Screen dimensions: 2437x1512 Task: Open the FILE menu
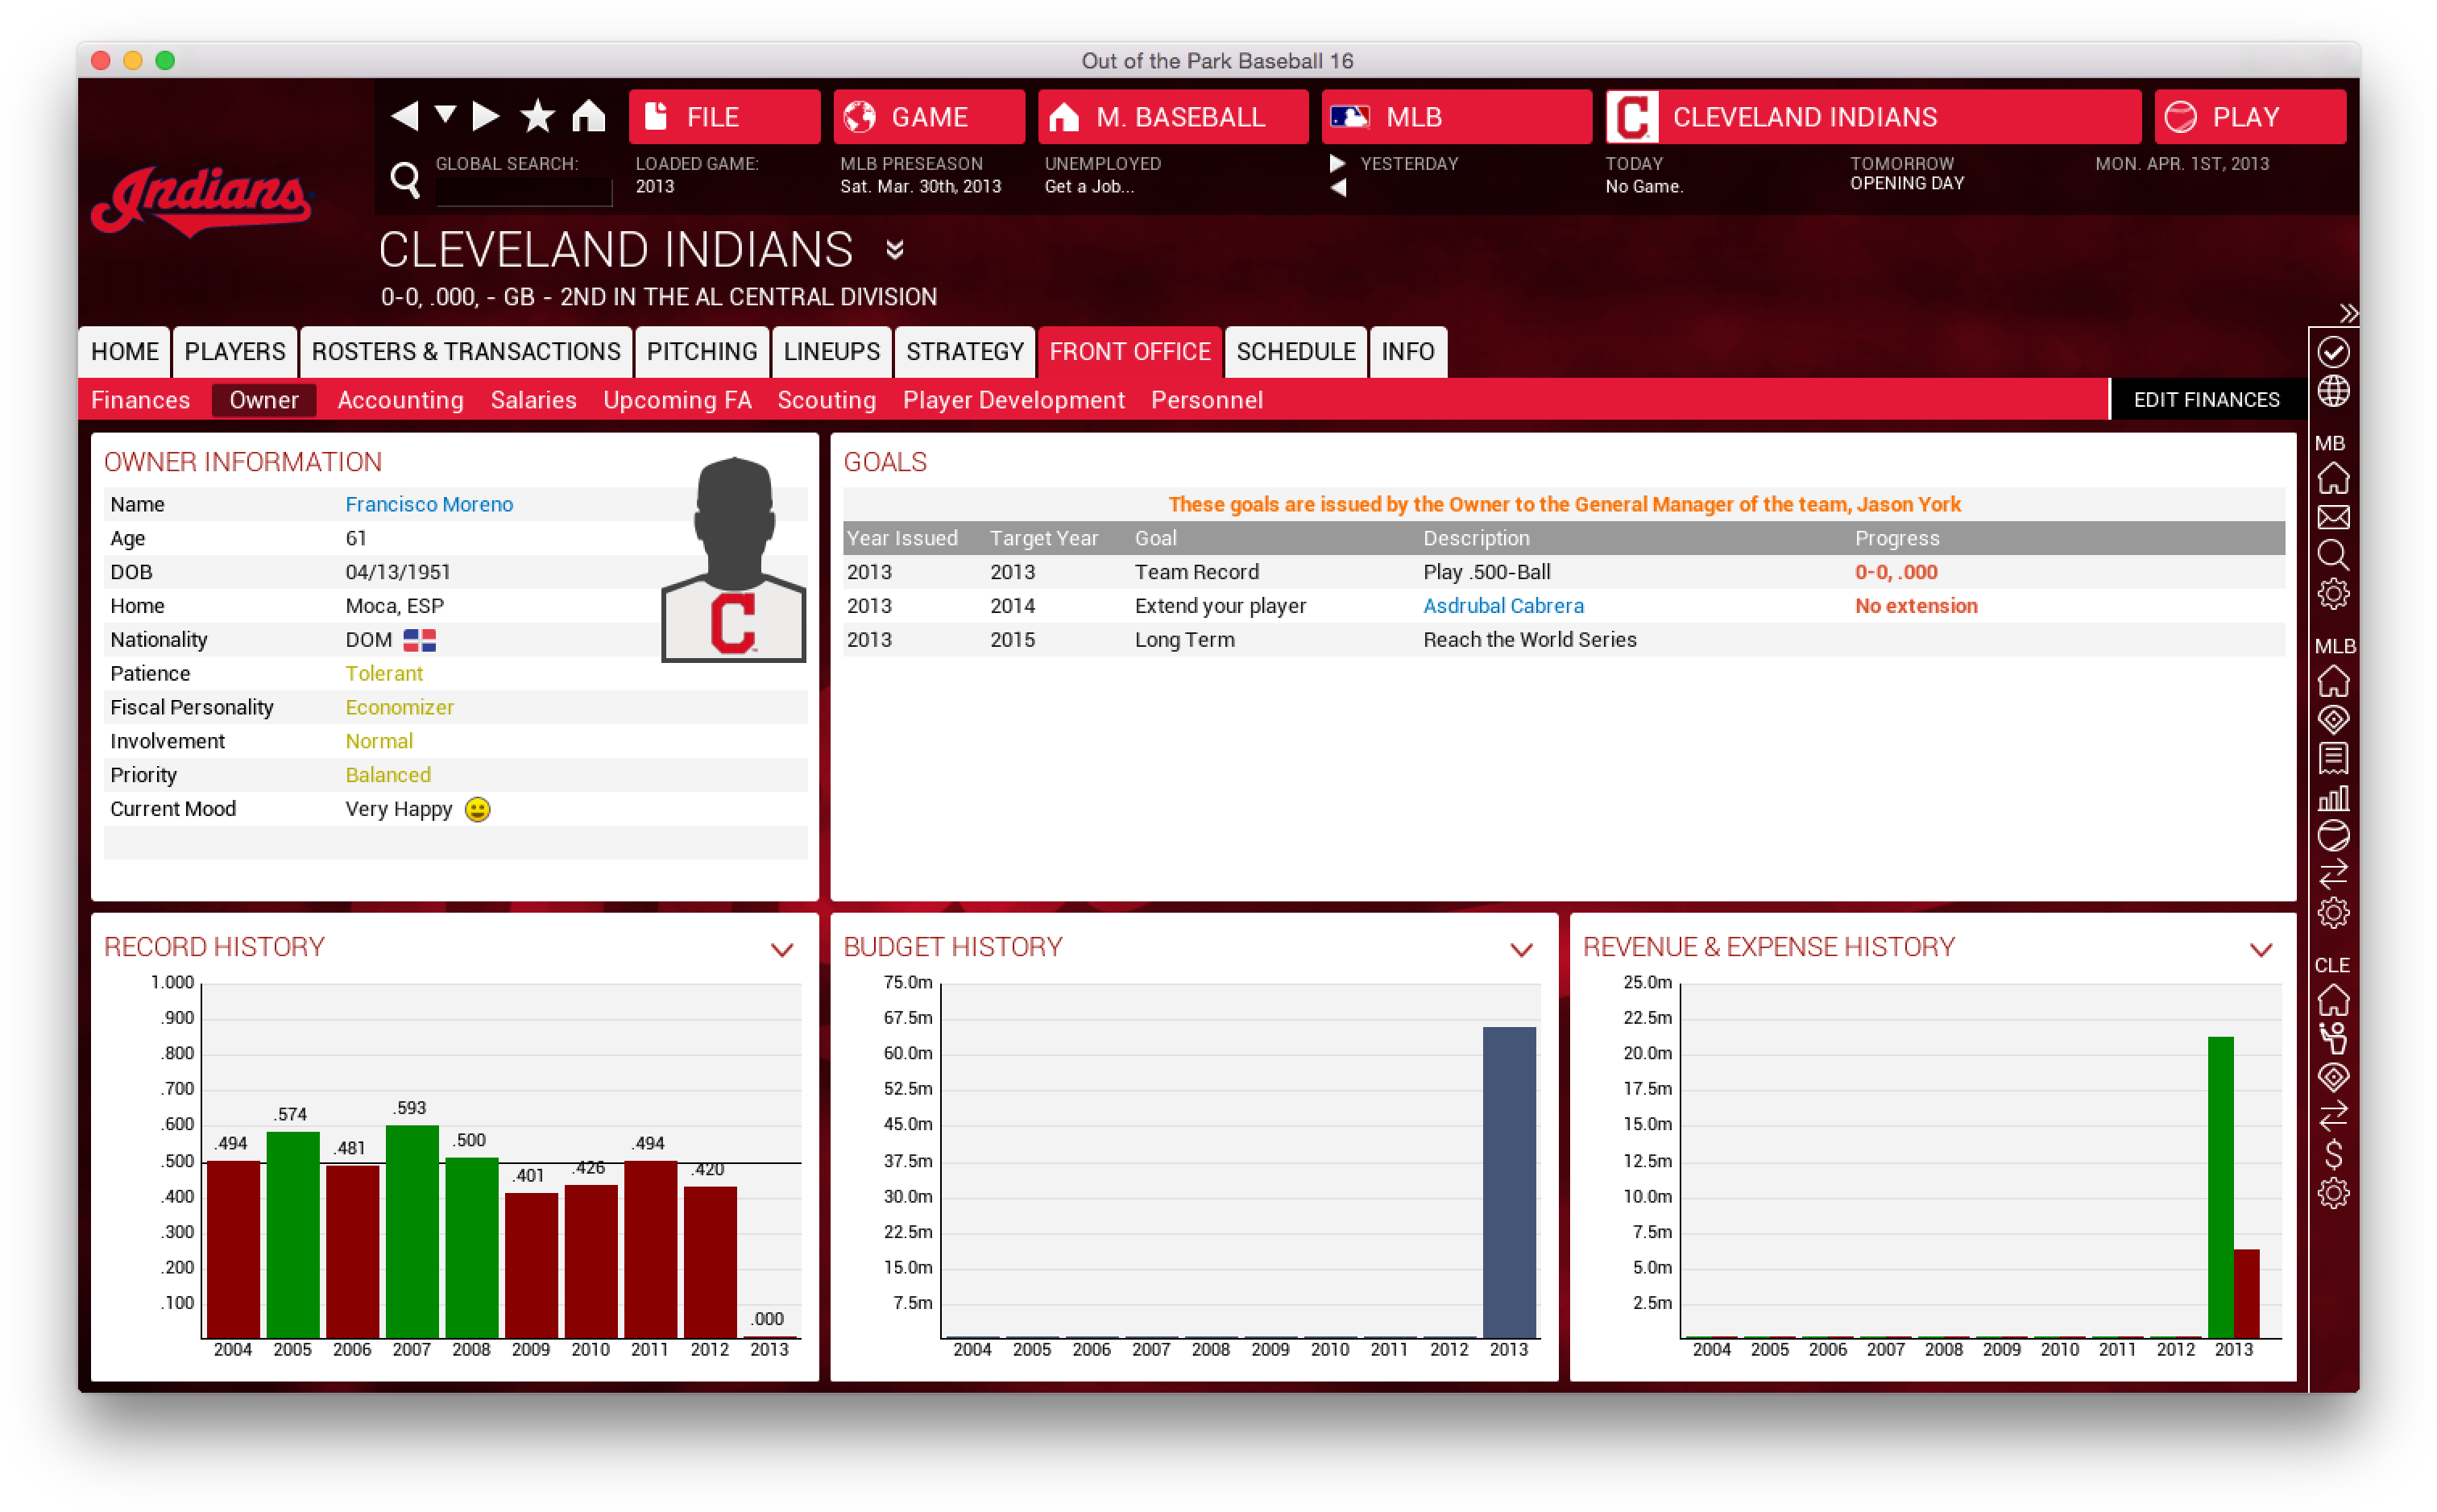(x=724, y=117)
